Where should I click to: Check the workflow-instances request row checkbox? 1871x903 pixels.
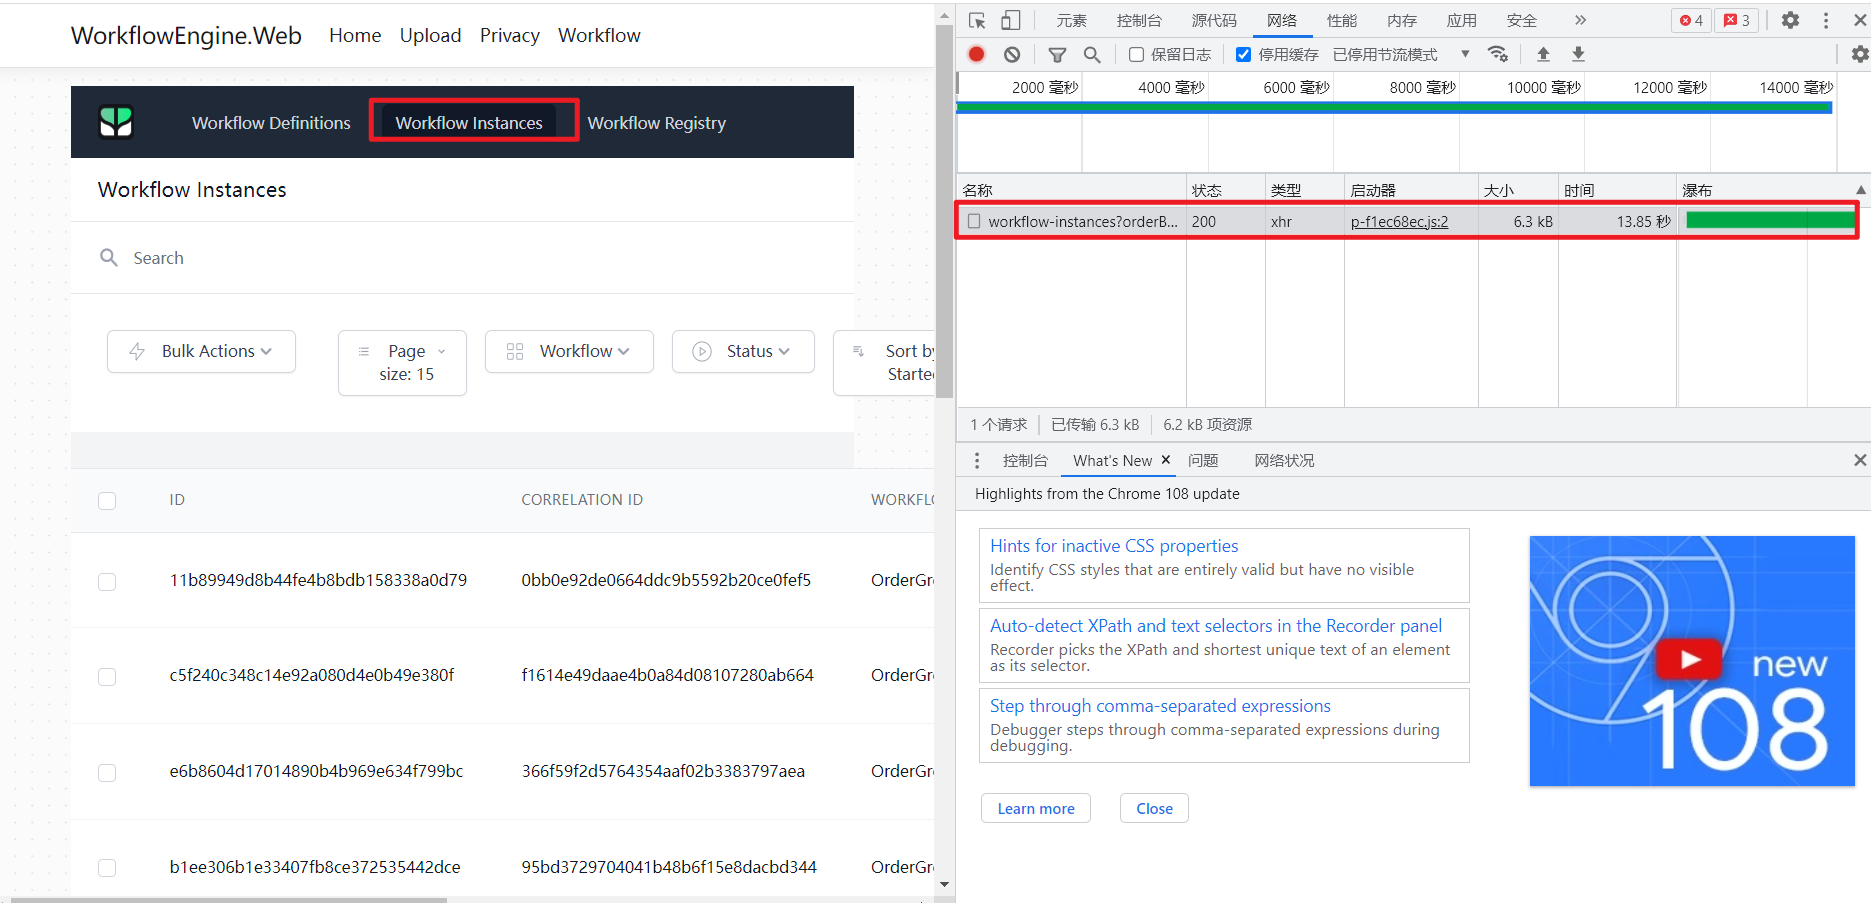pyautogui.click(x=974, y=220)
